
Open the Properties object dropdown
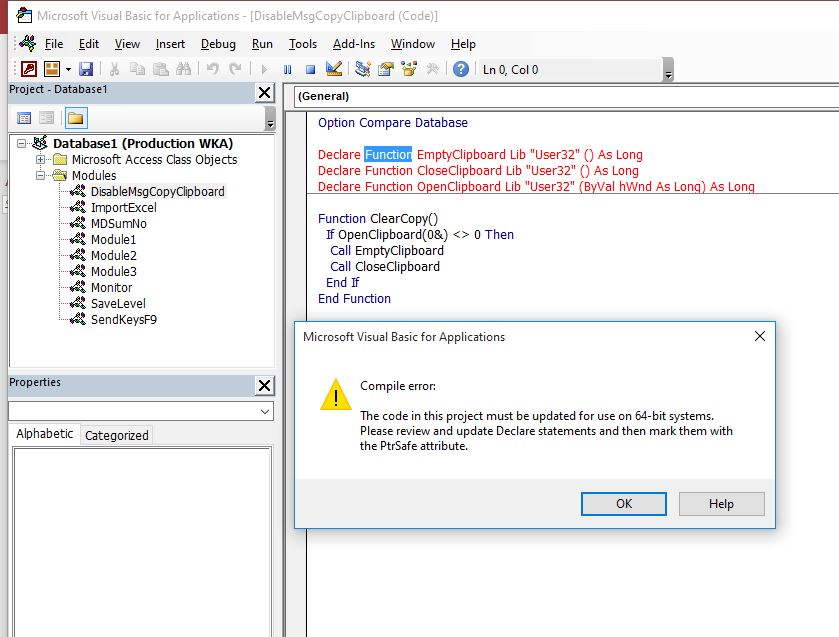click(x=265, y=412)
